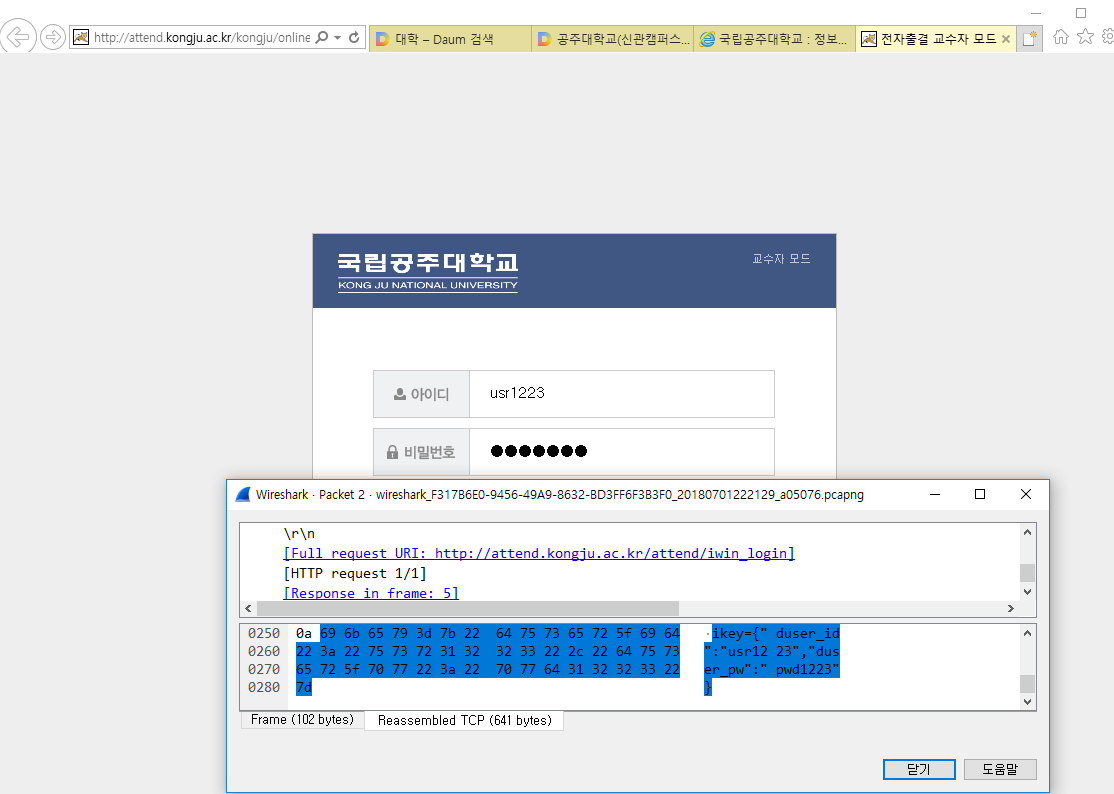Click the search magnifier in address bar

(322, 37)
